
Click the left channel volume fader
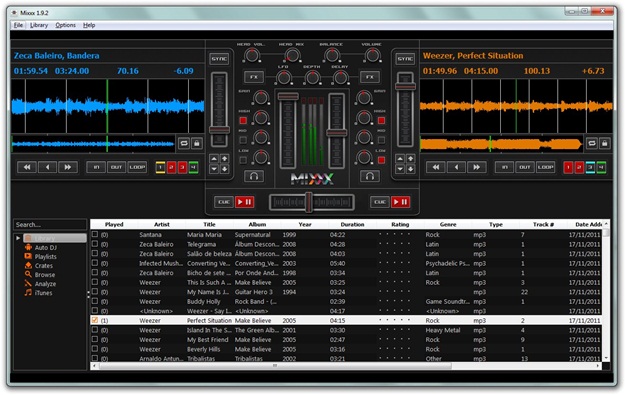click(288, 131)
